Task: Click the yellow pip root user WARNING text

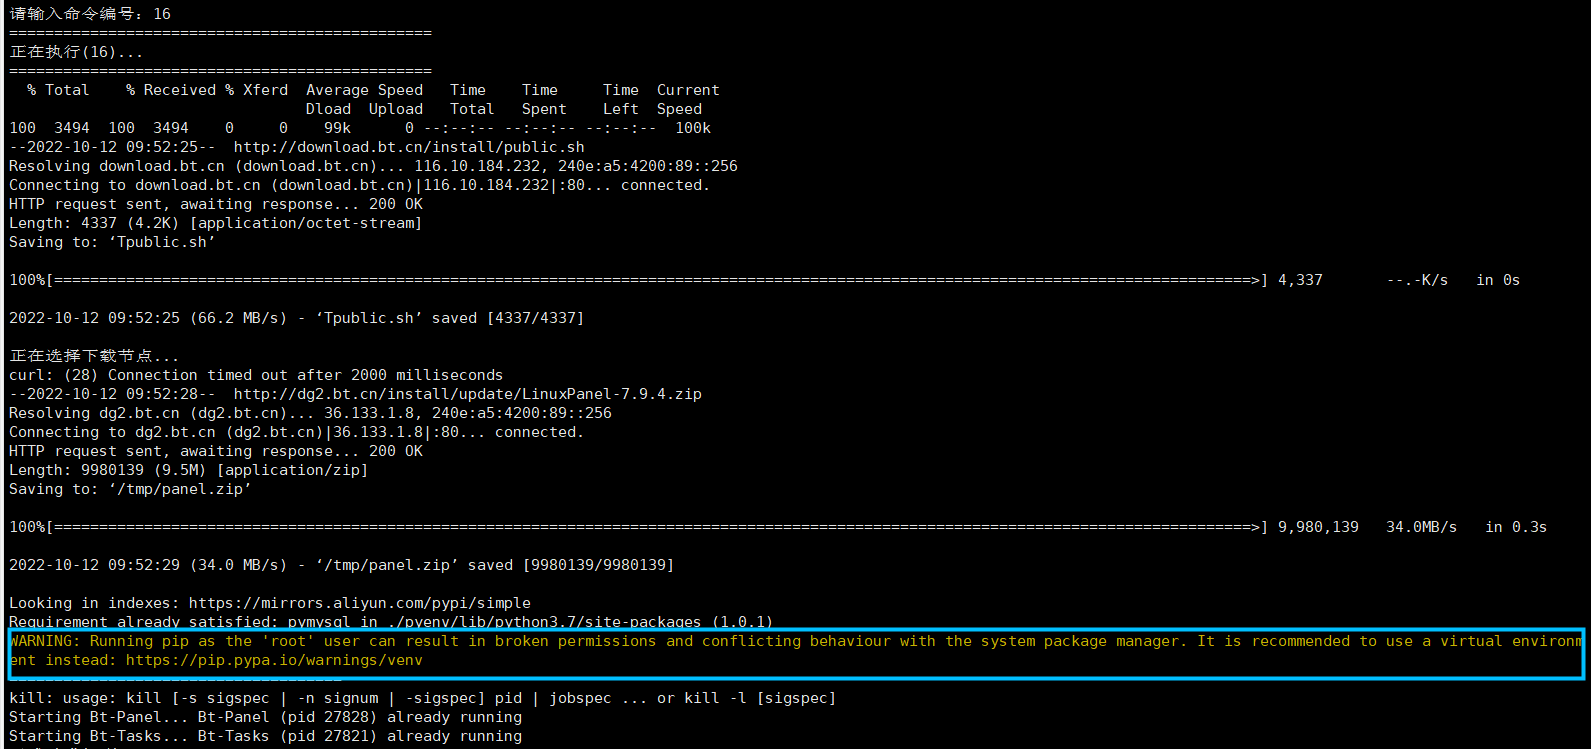Action: (x=796, y=650)
